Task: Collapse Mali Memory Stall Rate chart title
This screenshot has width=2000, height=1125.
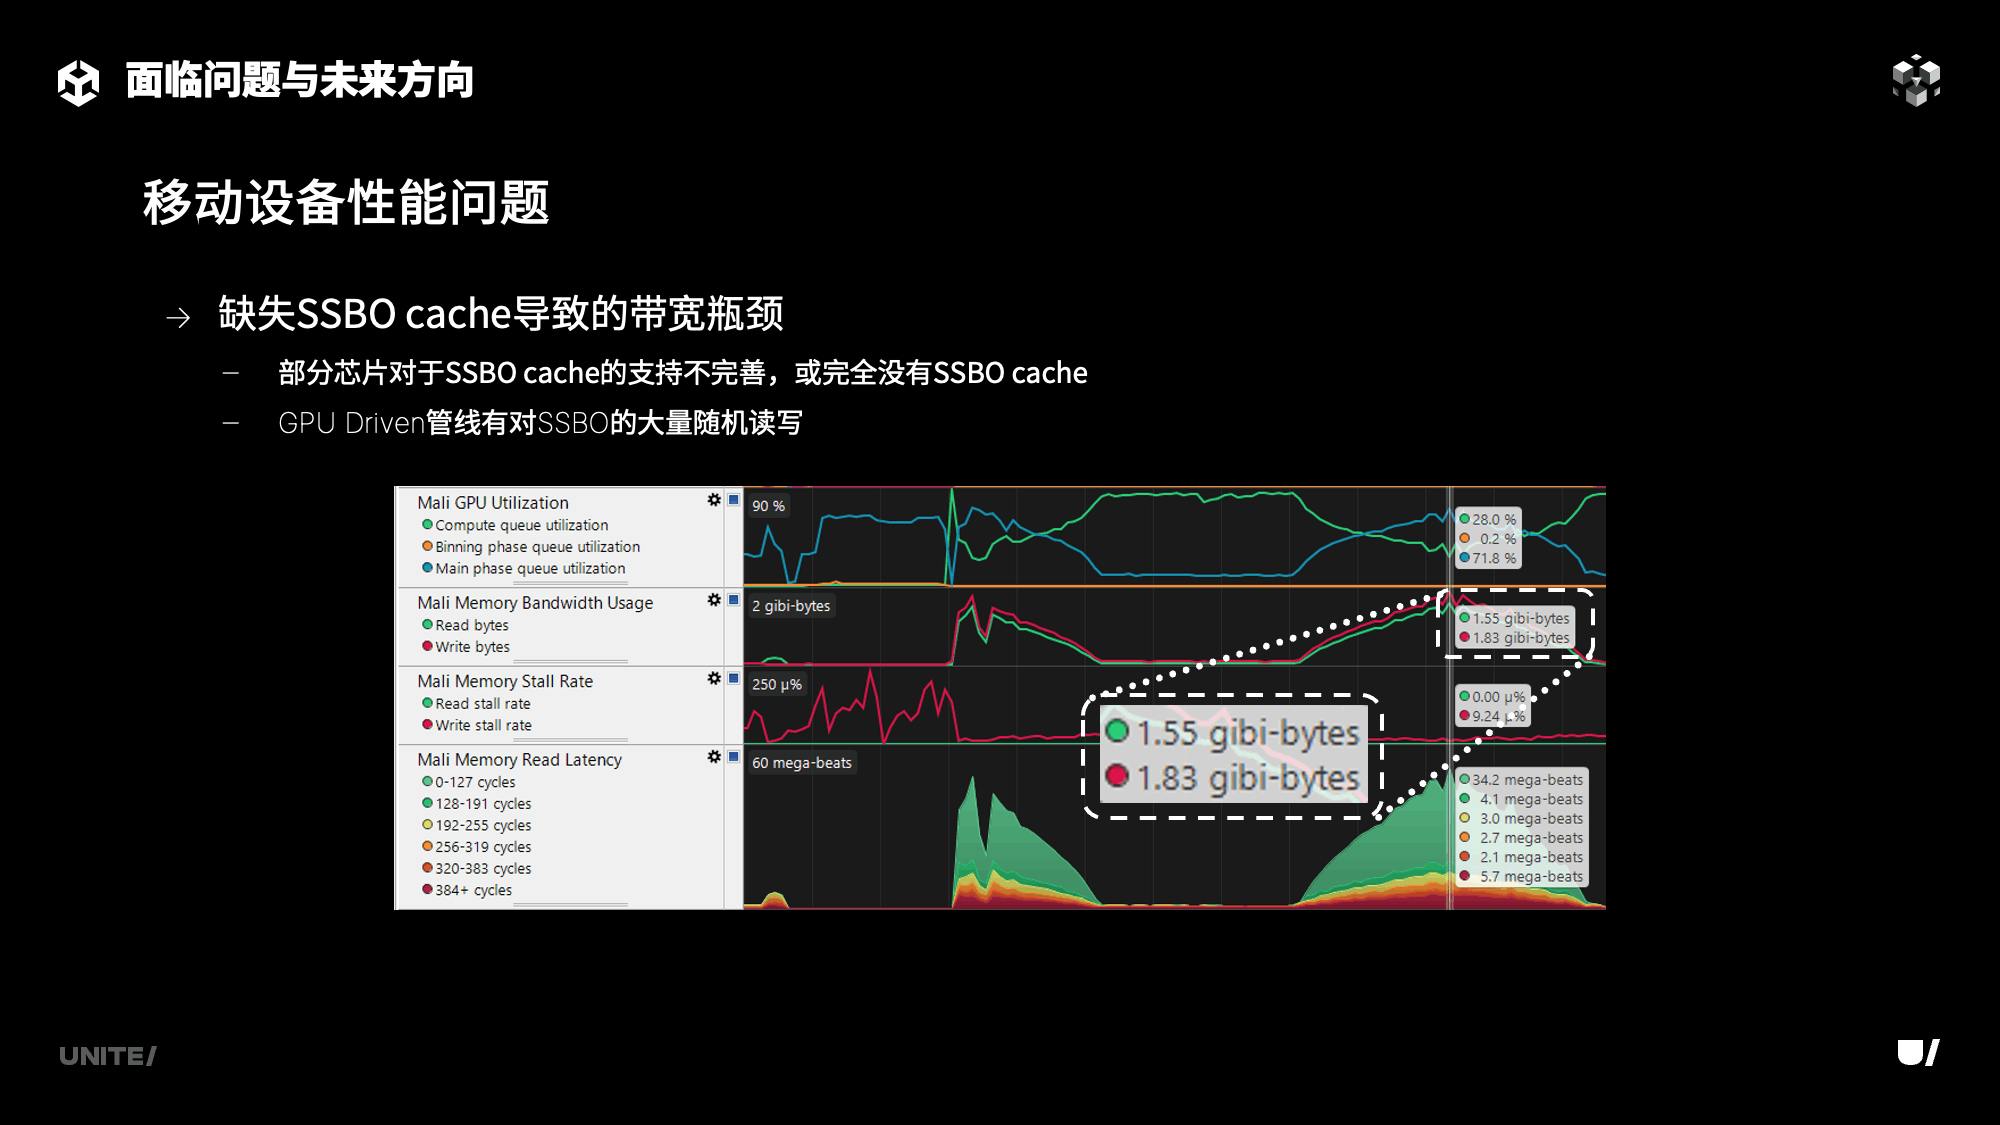Action: point(505,681)
